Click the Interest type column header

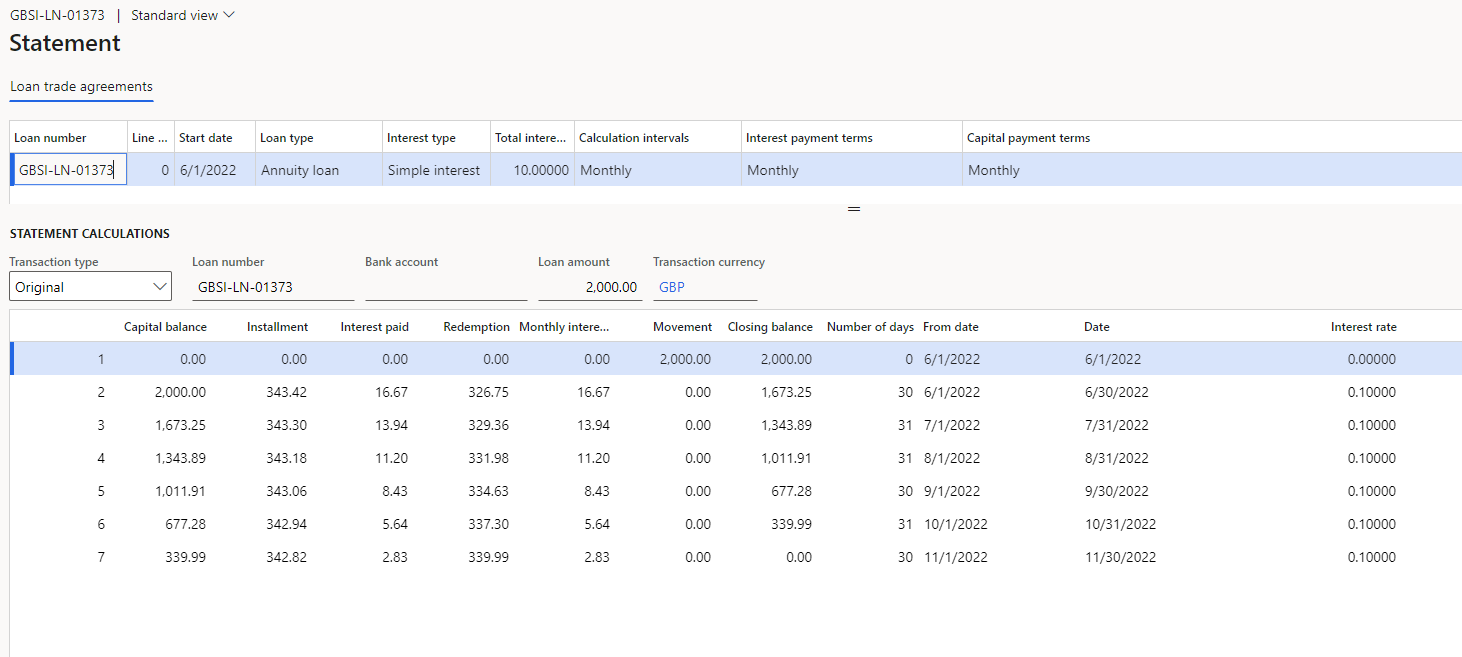click(x=421, y=138)
